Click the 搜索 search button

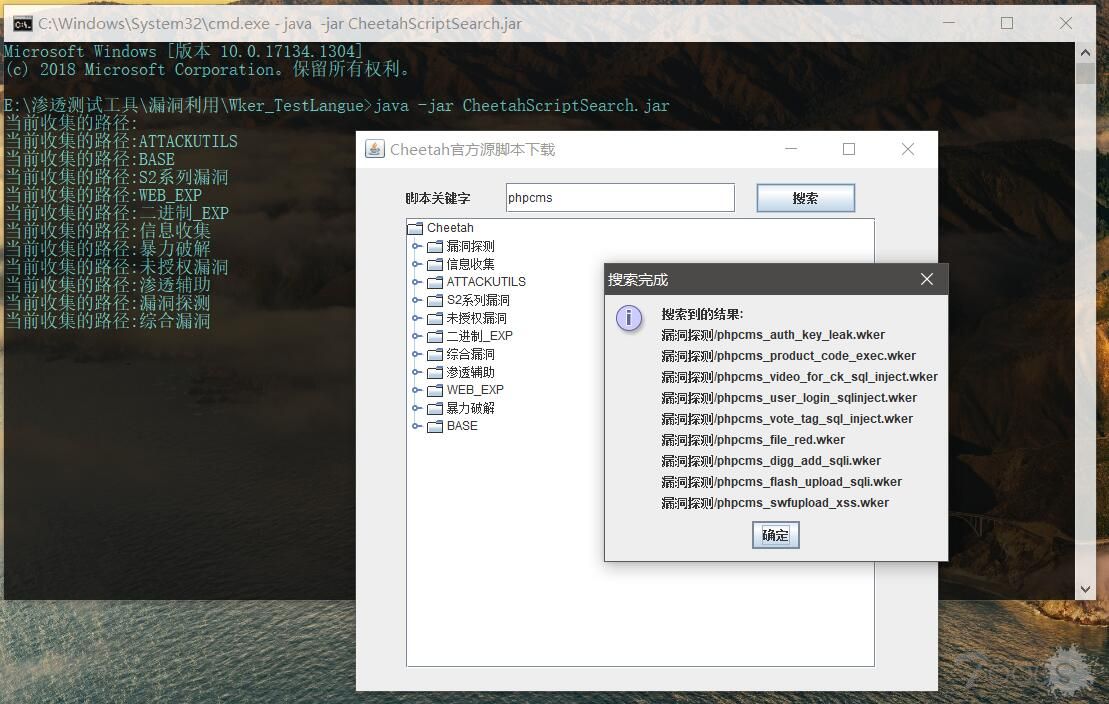805,198
